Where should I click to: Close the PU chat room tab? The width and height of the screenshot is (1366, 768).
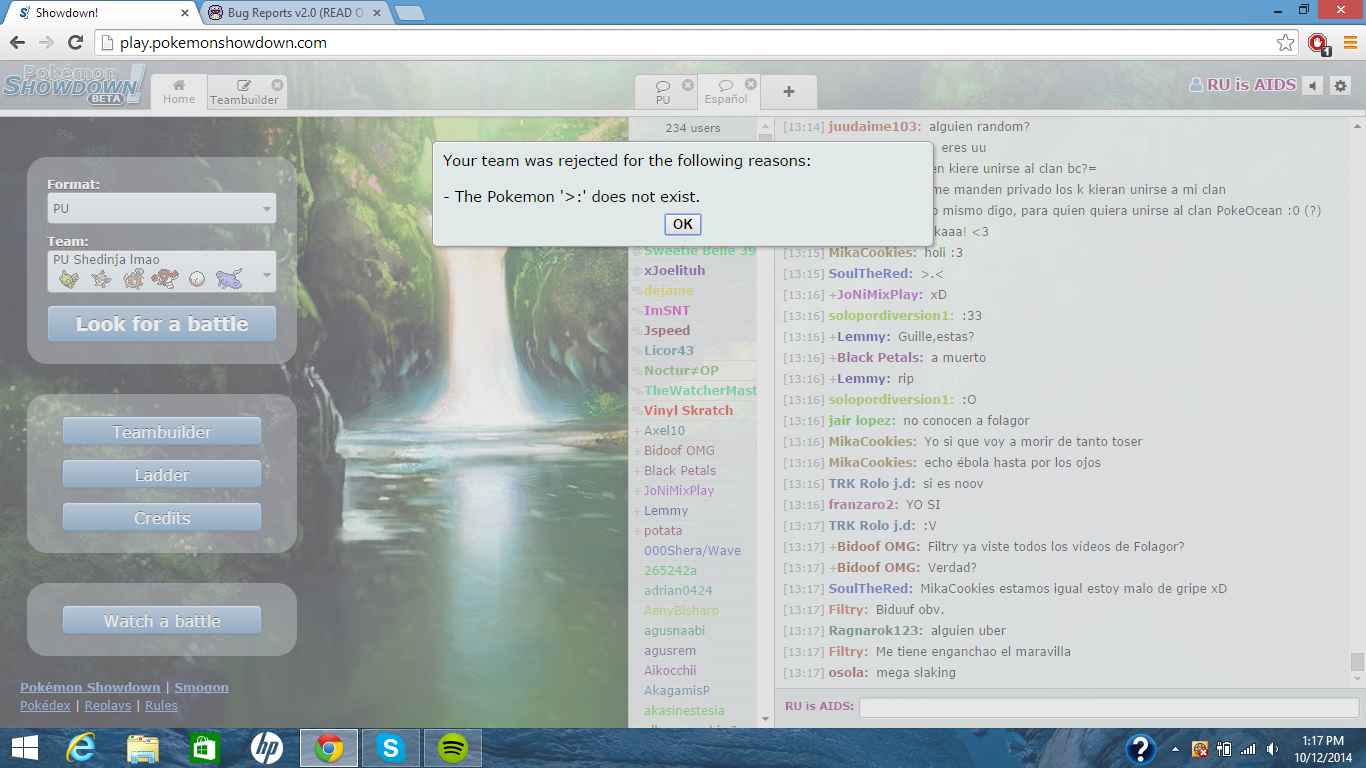click(688, 85)
